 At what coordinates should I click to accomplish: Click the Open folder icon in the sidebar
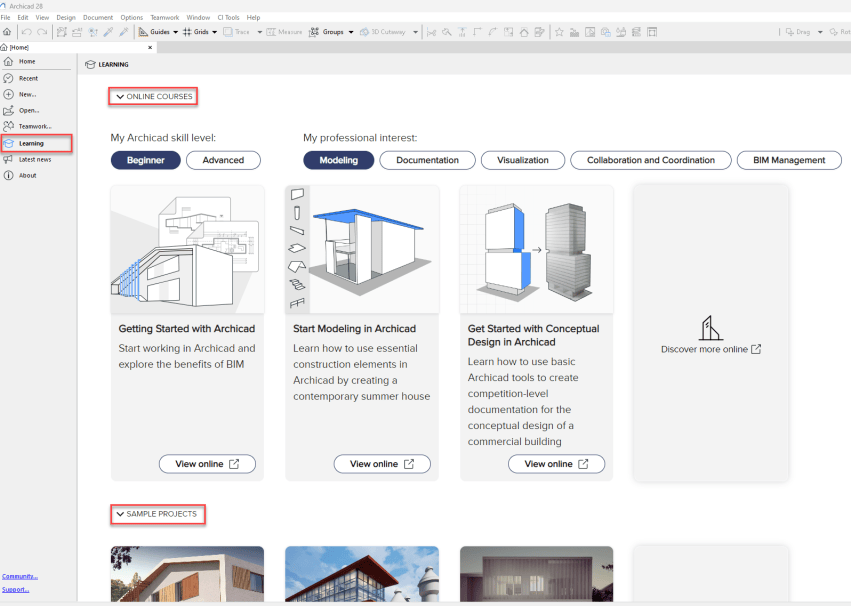click(x=9, y=110)
